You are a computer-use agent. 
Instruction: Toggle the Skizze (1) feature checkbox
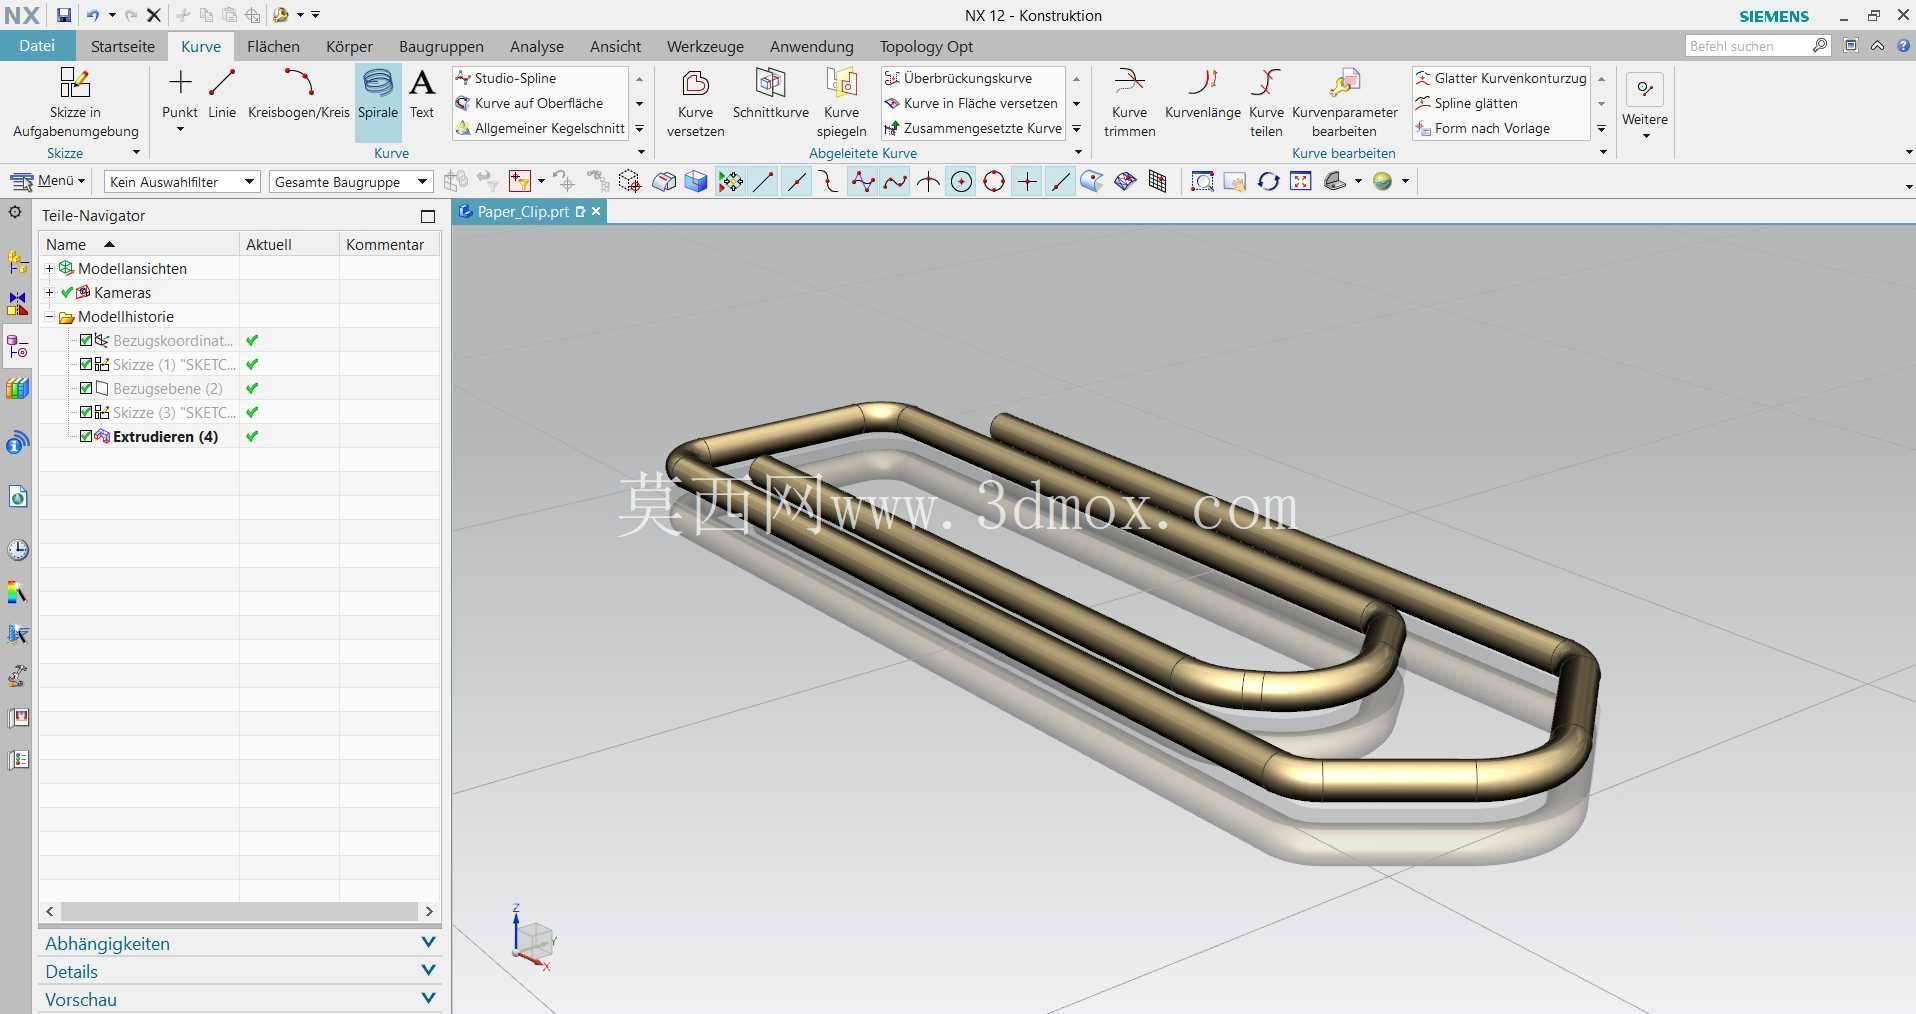coord(86,364)
